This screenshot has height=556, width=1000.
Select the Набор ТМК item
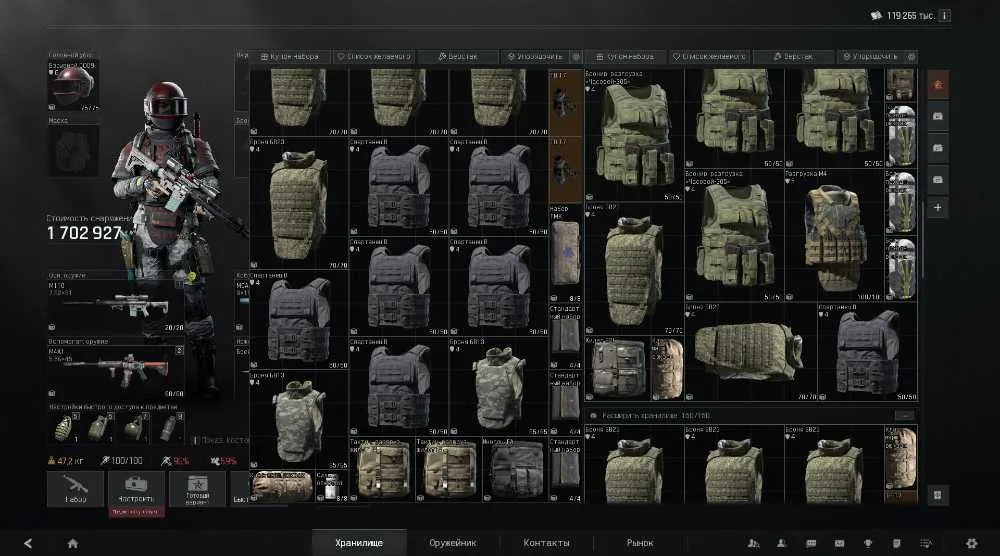(566, 253)
